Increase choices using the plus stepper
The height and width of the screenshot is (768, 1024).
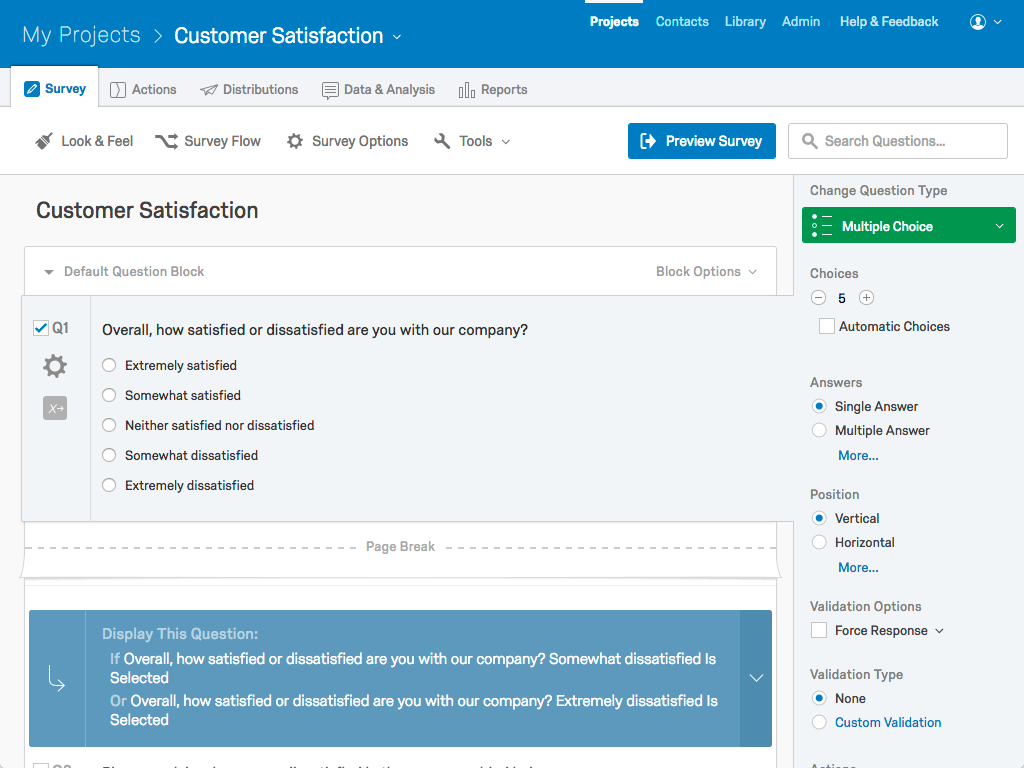(866, 297)
